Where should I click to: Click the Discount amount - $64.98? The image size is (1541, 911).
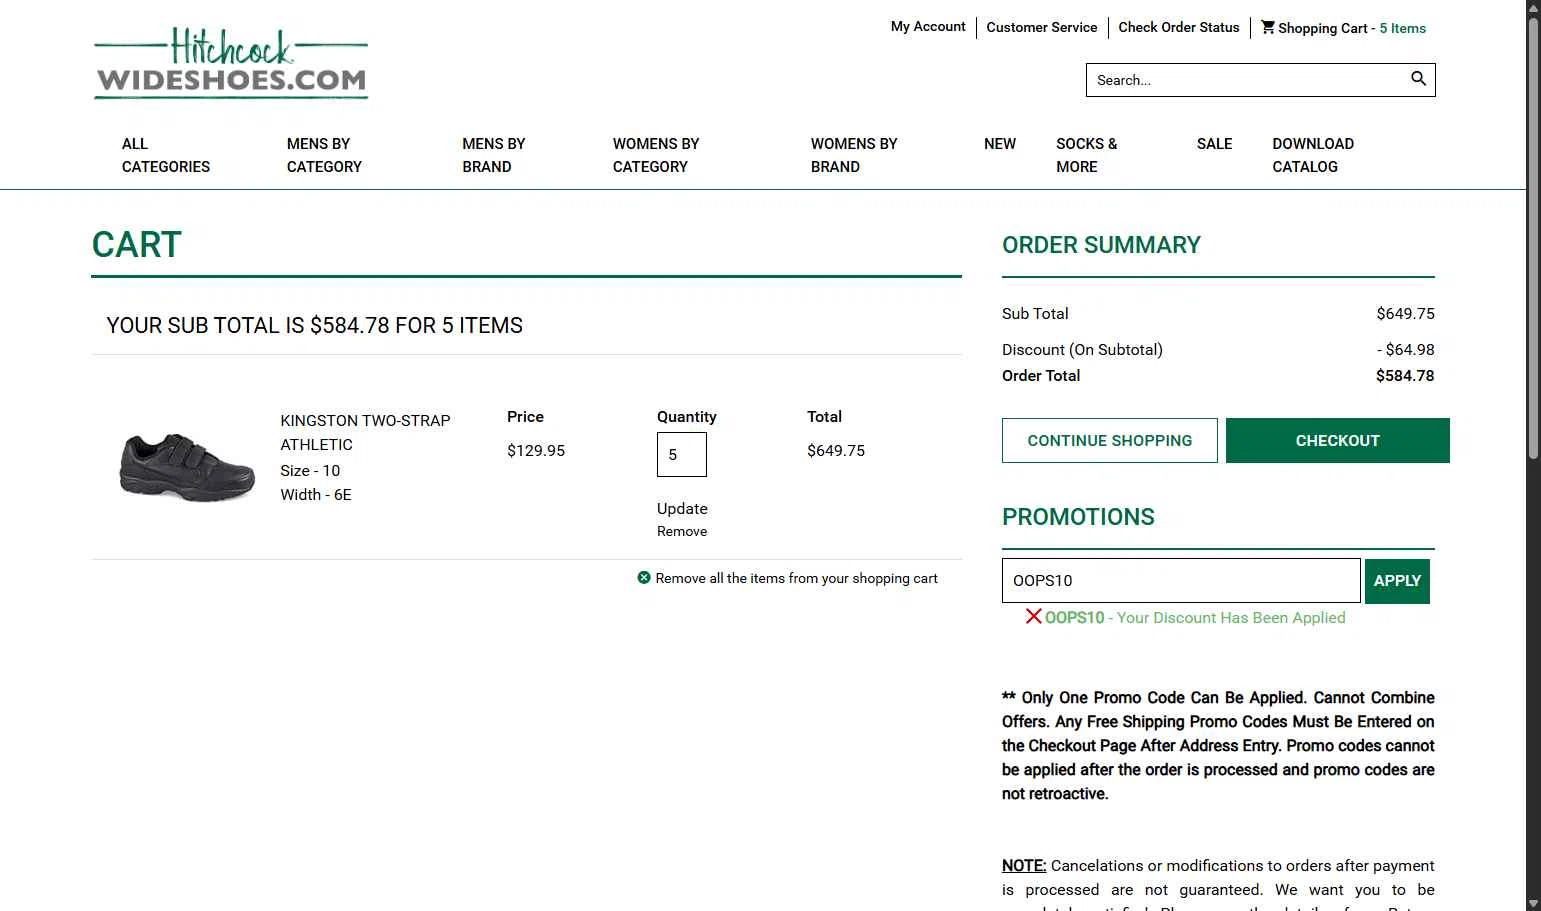[1405, 350]
